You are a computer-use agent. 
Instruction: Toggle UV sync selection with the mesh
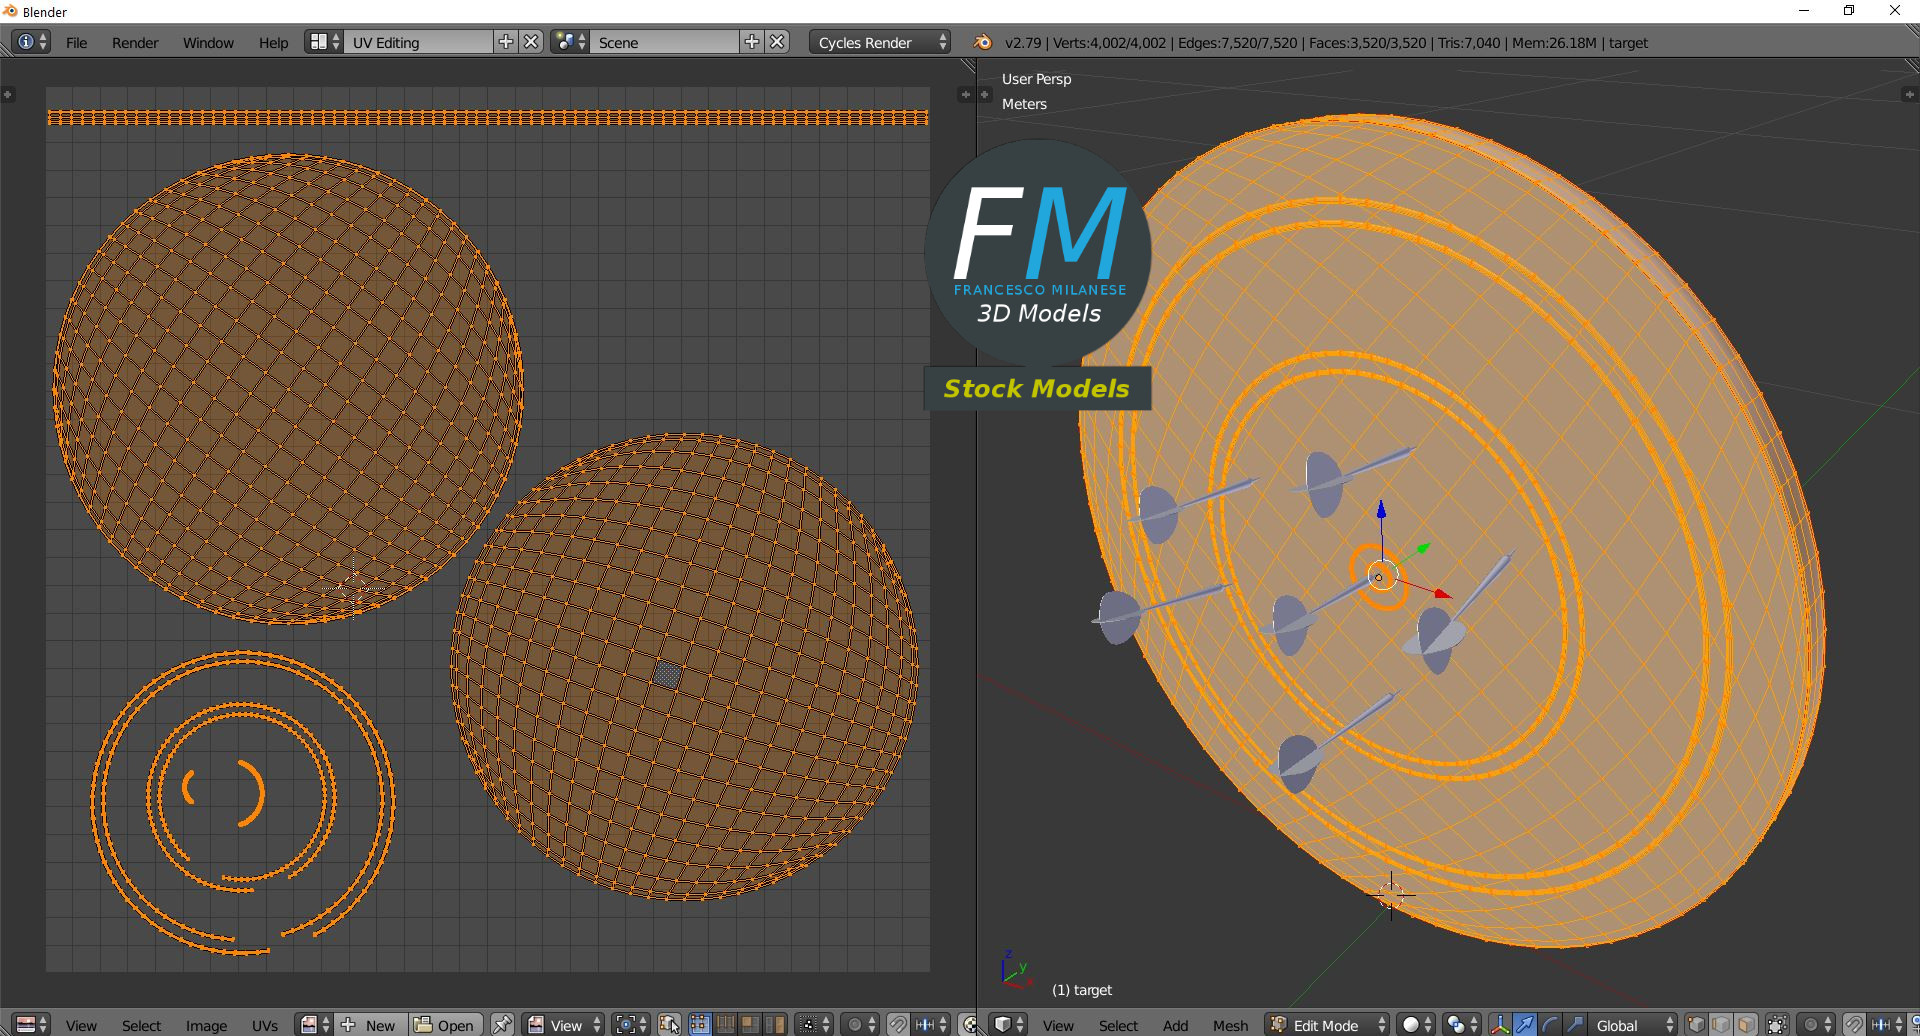[x=669, y=1024]
